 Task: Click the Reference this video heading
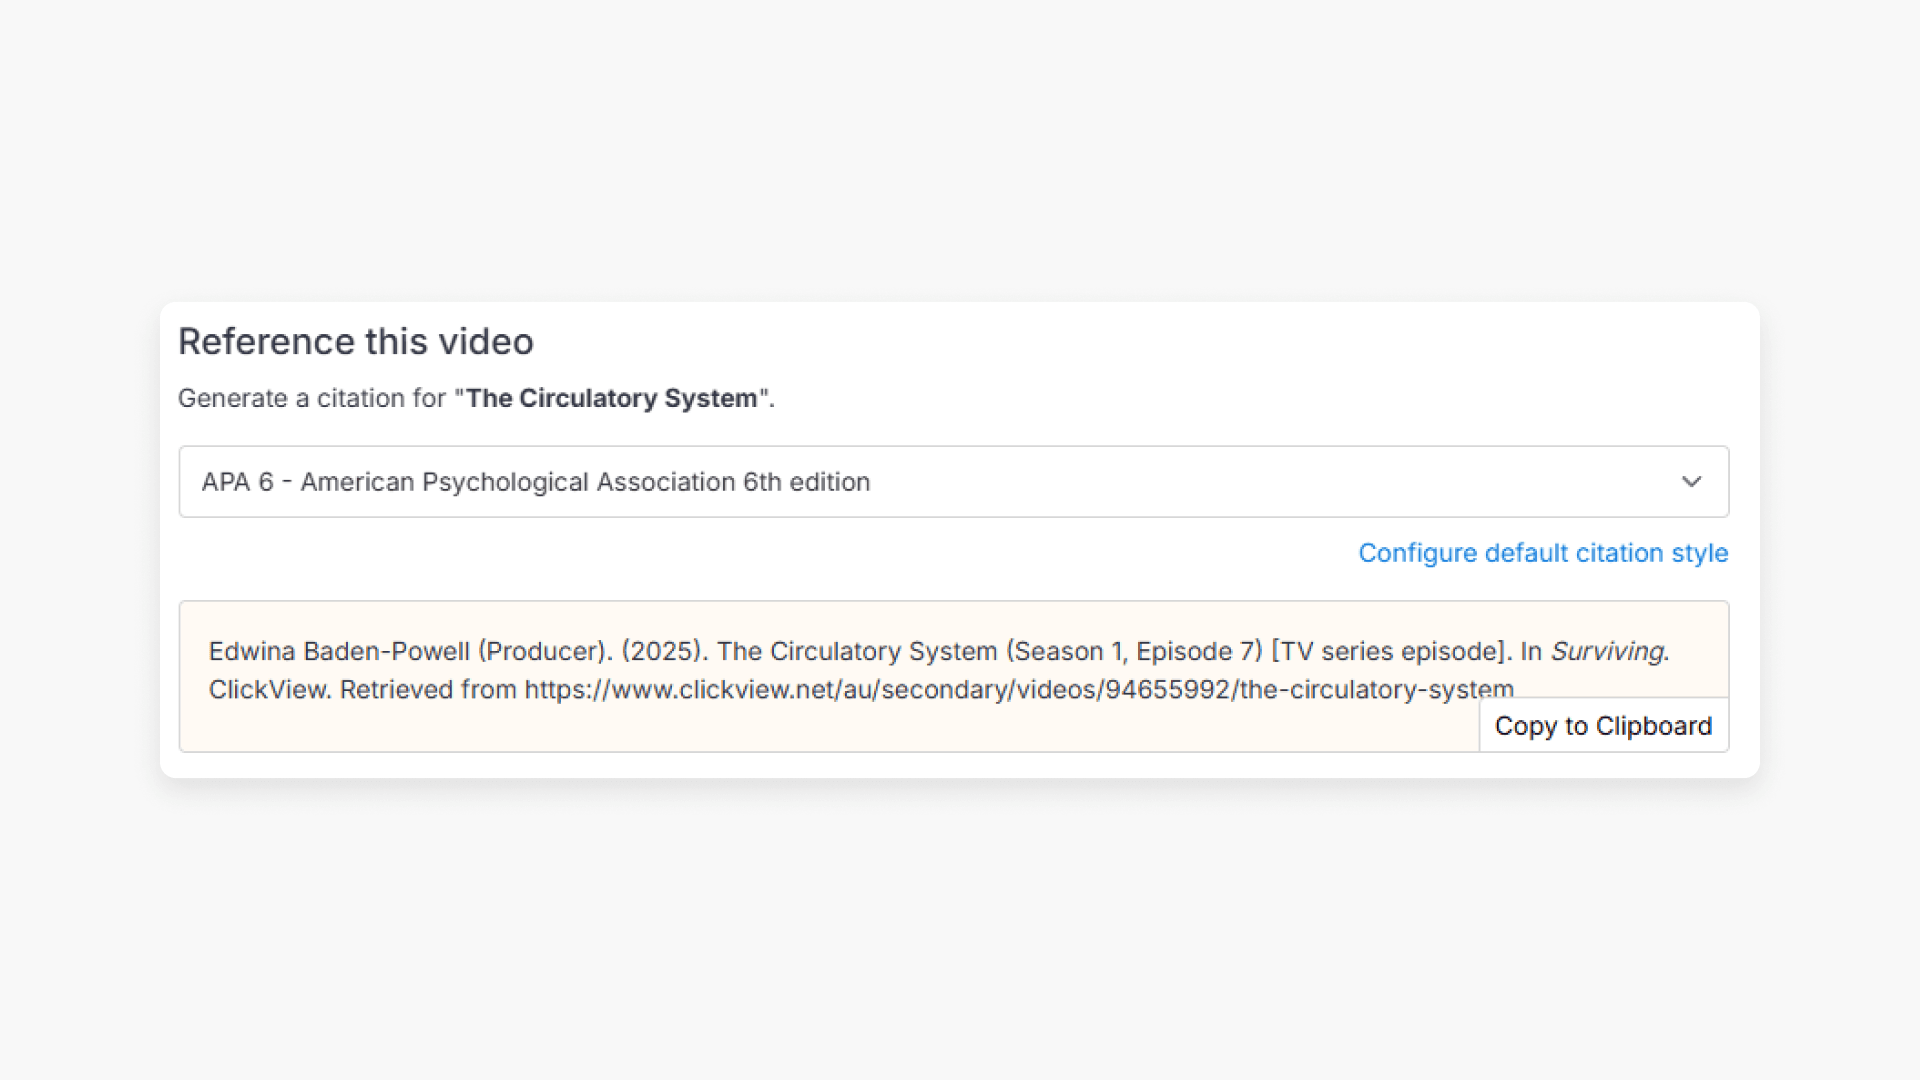click(x=356, y=342)
